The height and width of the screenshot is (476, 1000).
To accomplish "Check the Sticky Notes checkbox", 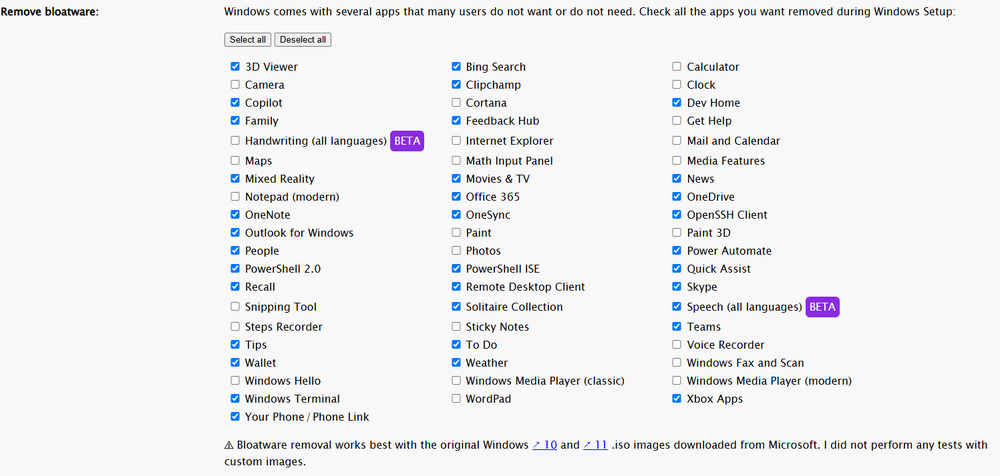I will coord(456,327).
